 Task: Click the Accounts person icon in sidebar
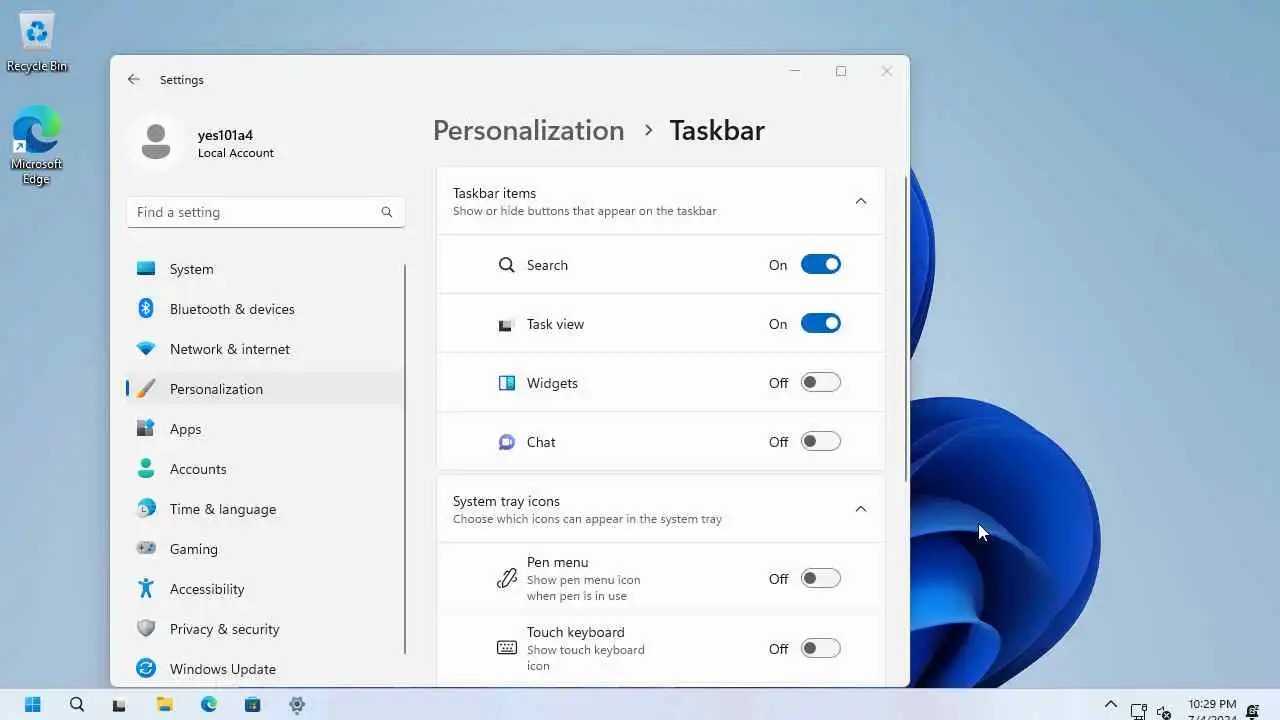tap(146, 468)
